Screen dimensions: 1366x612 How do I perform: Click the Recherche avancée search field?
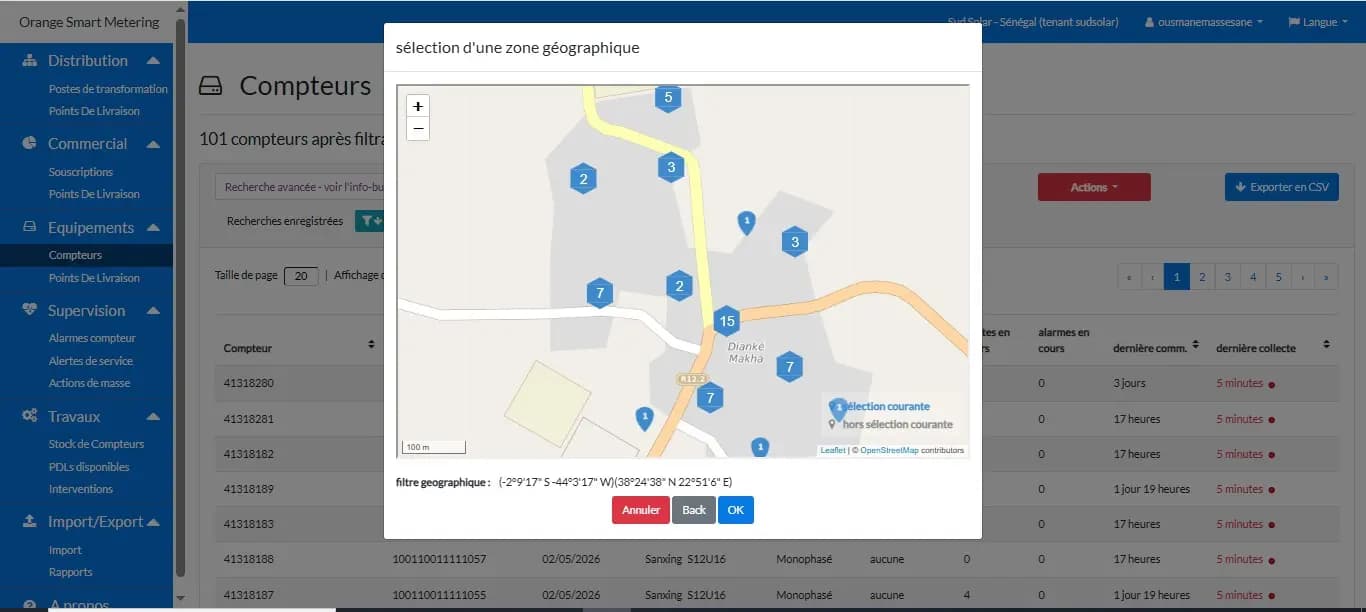[302, 187]
